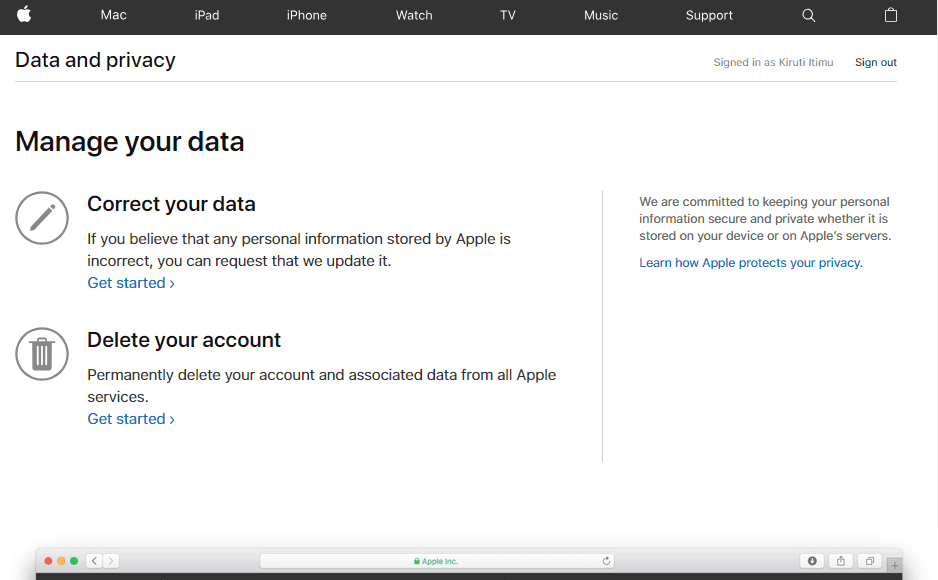Open the search magnifier icon
938x580 pixels.
808,16
